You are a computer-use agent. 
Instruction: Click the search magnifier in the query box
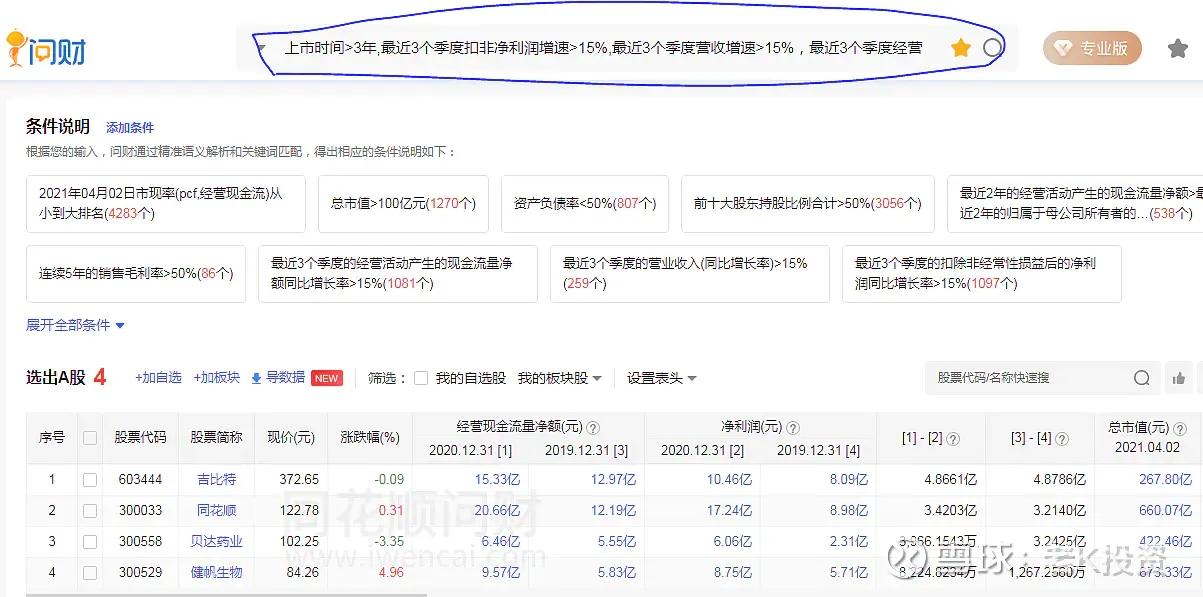992,48
